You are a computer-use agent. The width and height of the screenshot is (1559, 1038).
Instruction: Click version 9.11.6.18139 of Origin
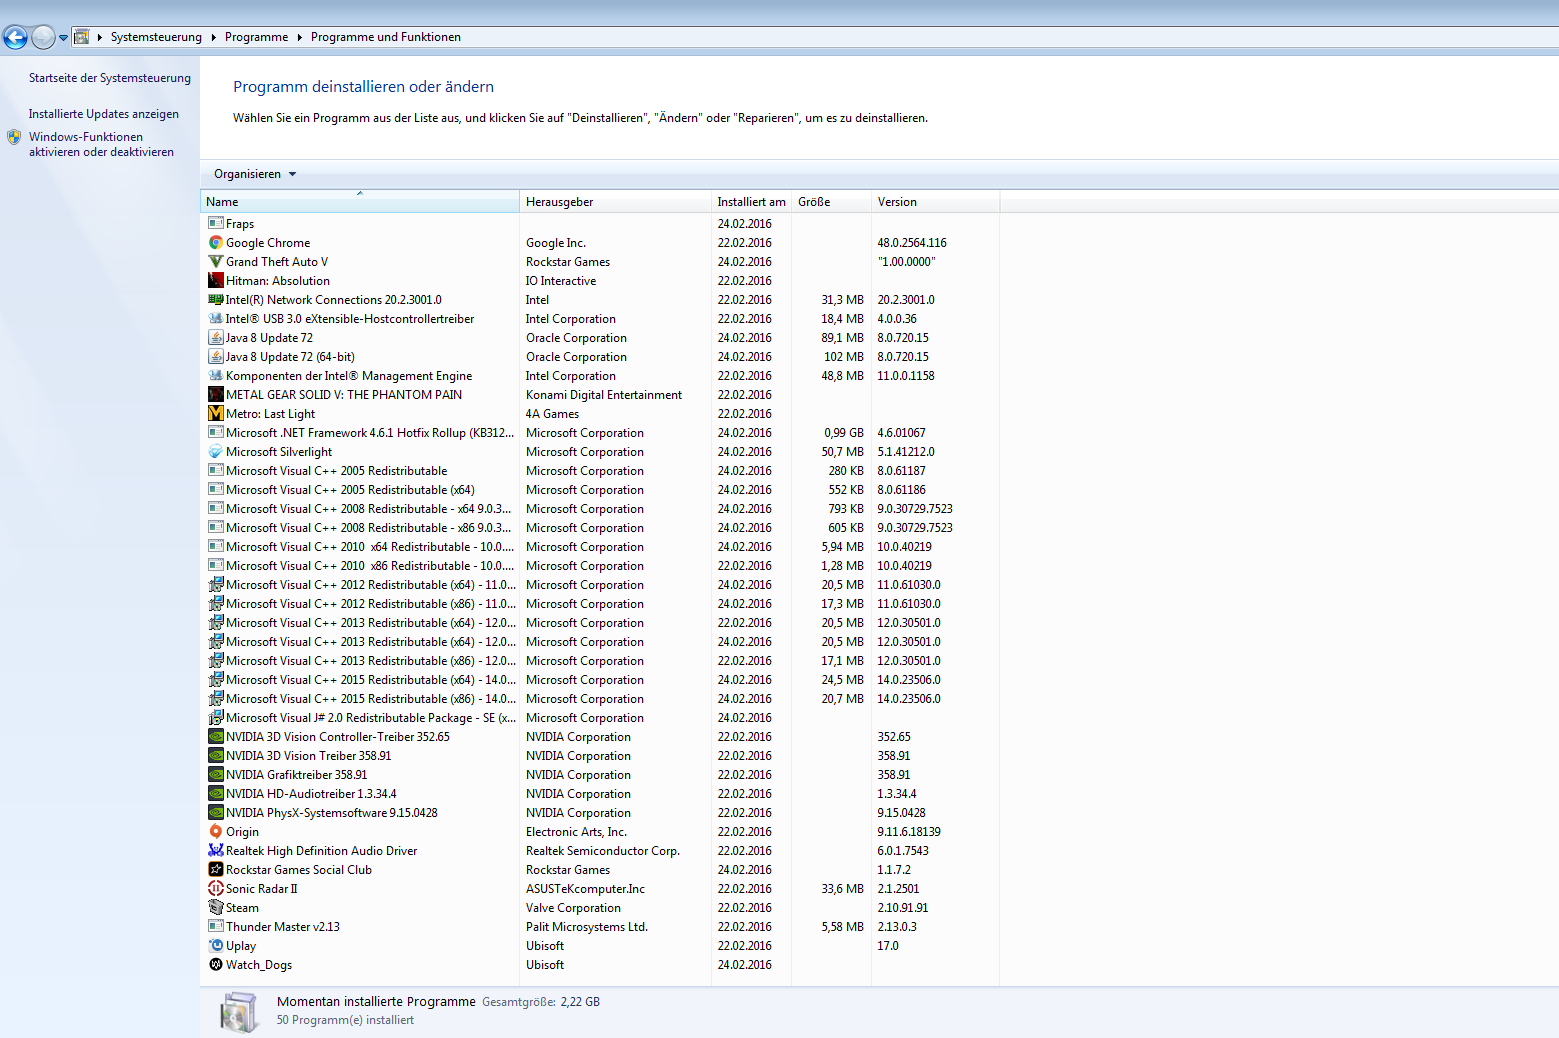tap(909, 832)
